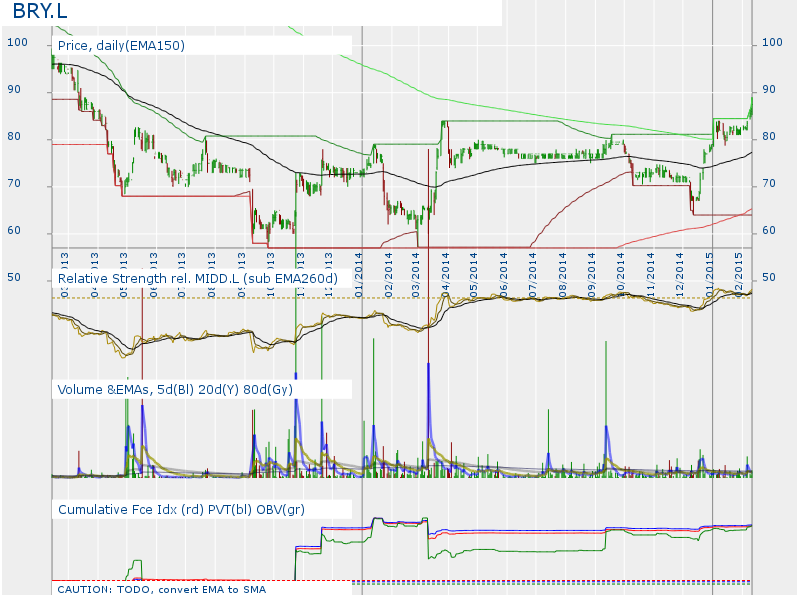Click the 07/2014 date axis label
The height and width of the screenshot is (595, 797).
pos(533,274)
